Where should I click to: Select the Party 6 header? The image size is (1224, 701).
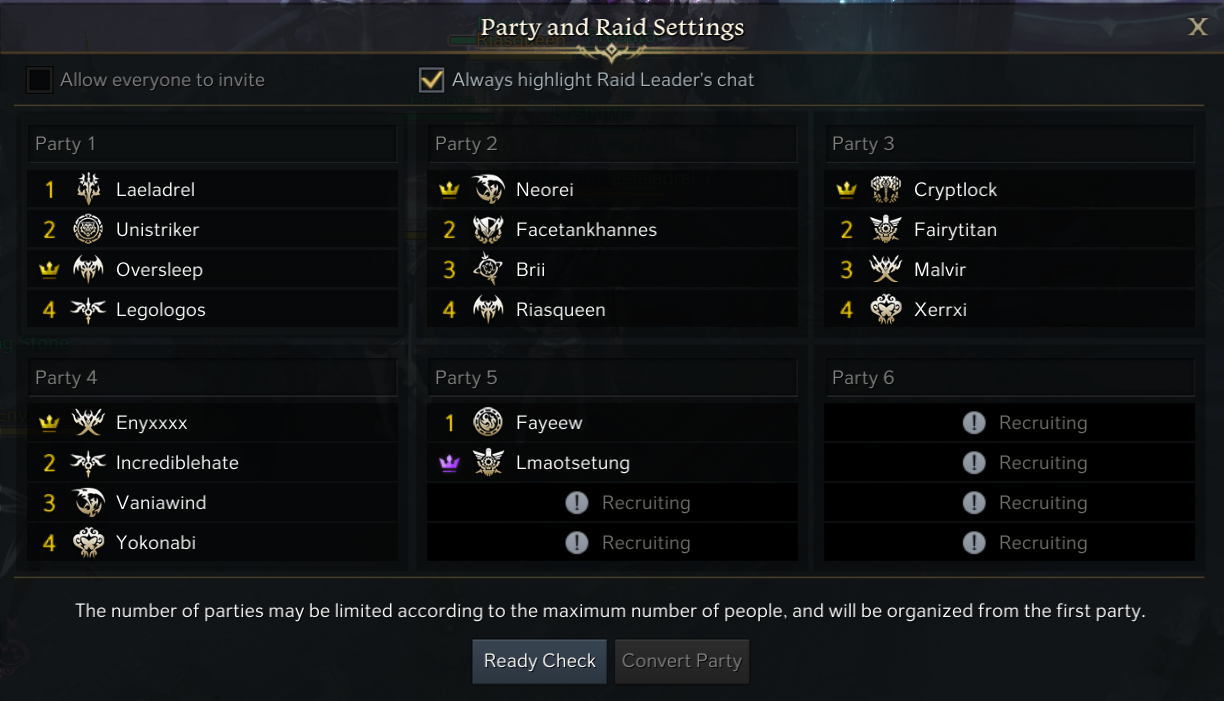1010,377
